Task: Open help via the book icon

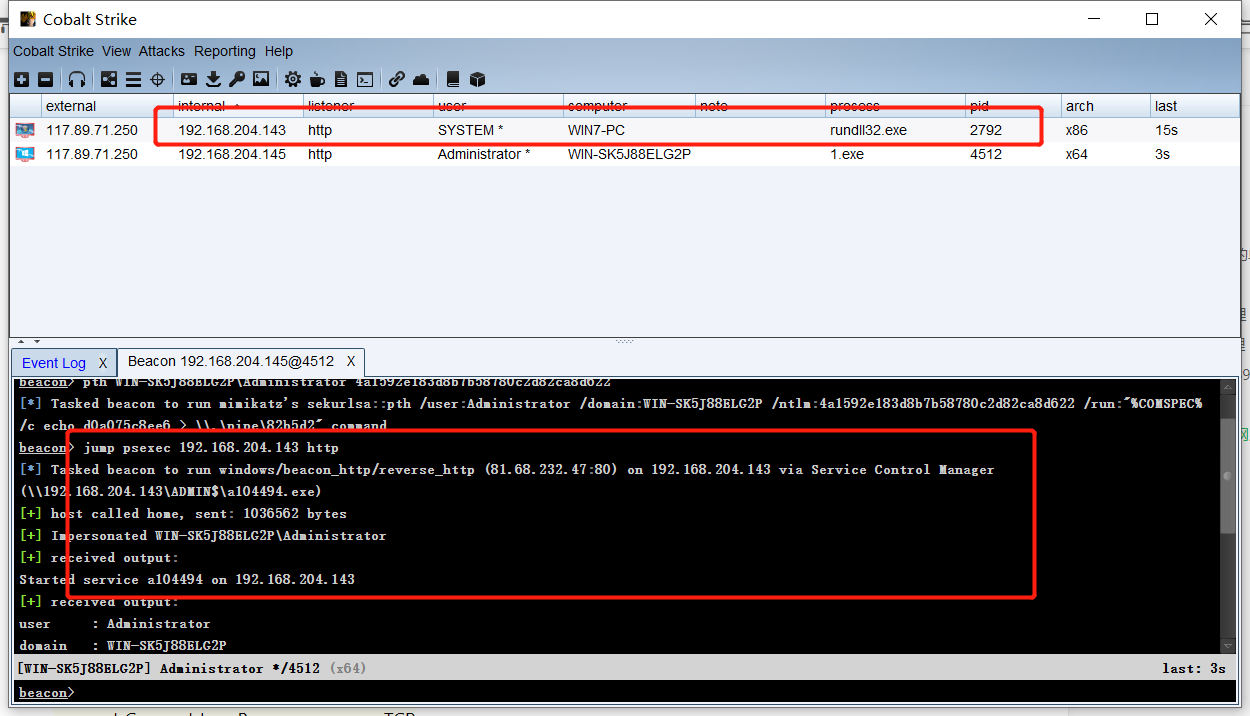Action: pos(453,79)
